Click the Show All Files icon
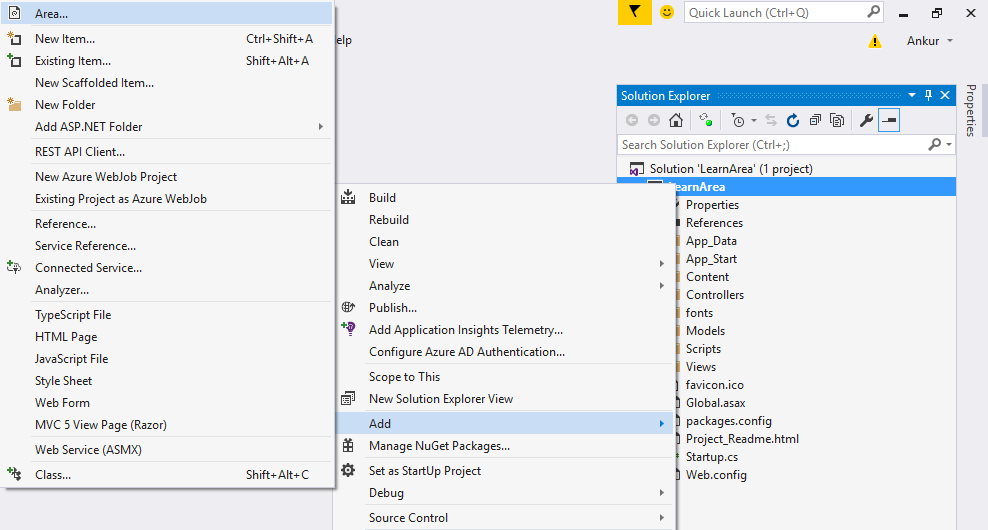Viewport: 988px width, 530px height. [x=837, y=120]
